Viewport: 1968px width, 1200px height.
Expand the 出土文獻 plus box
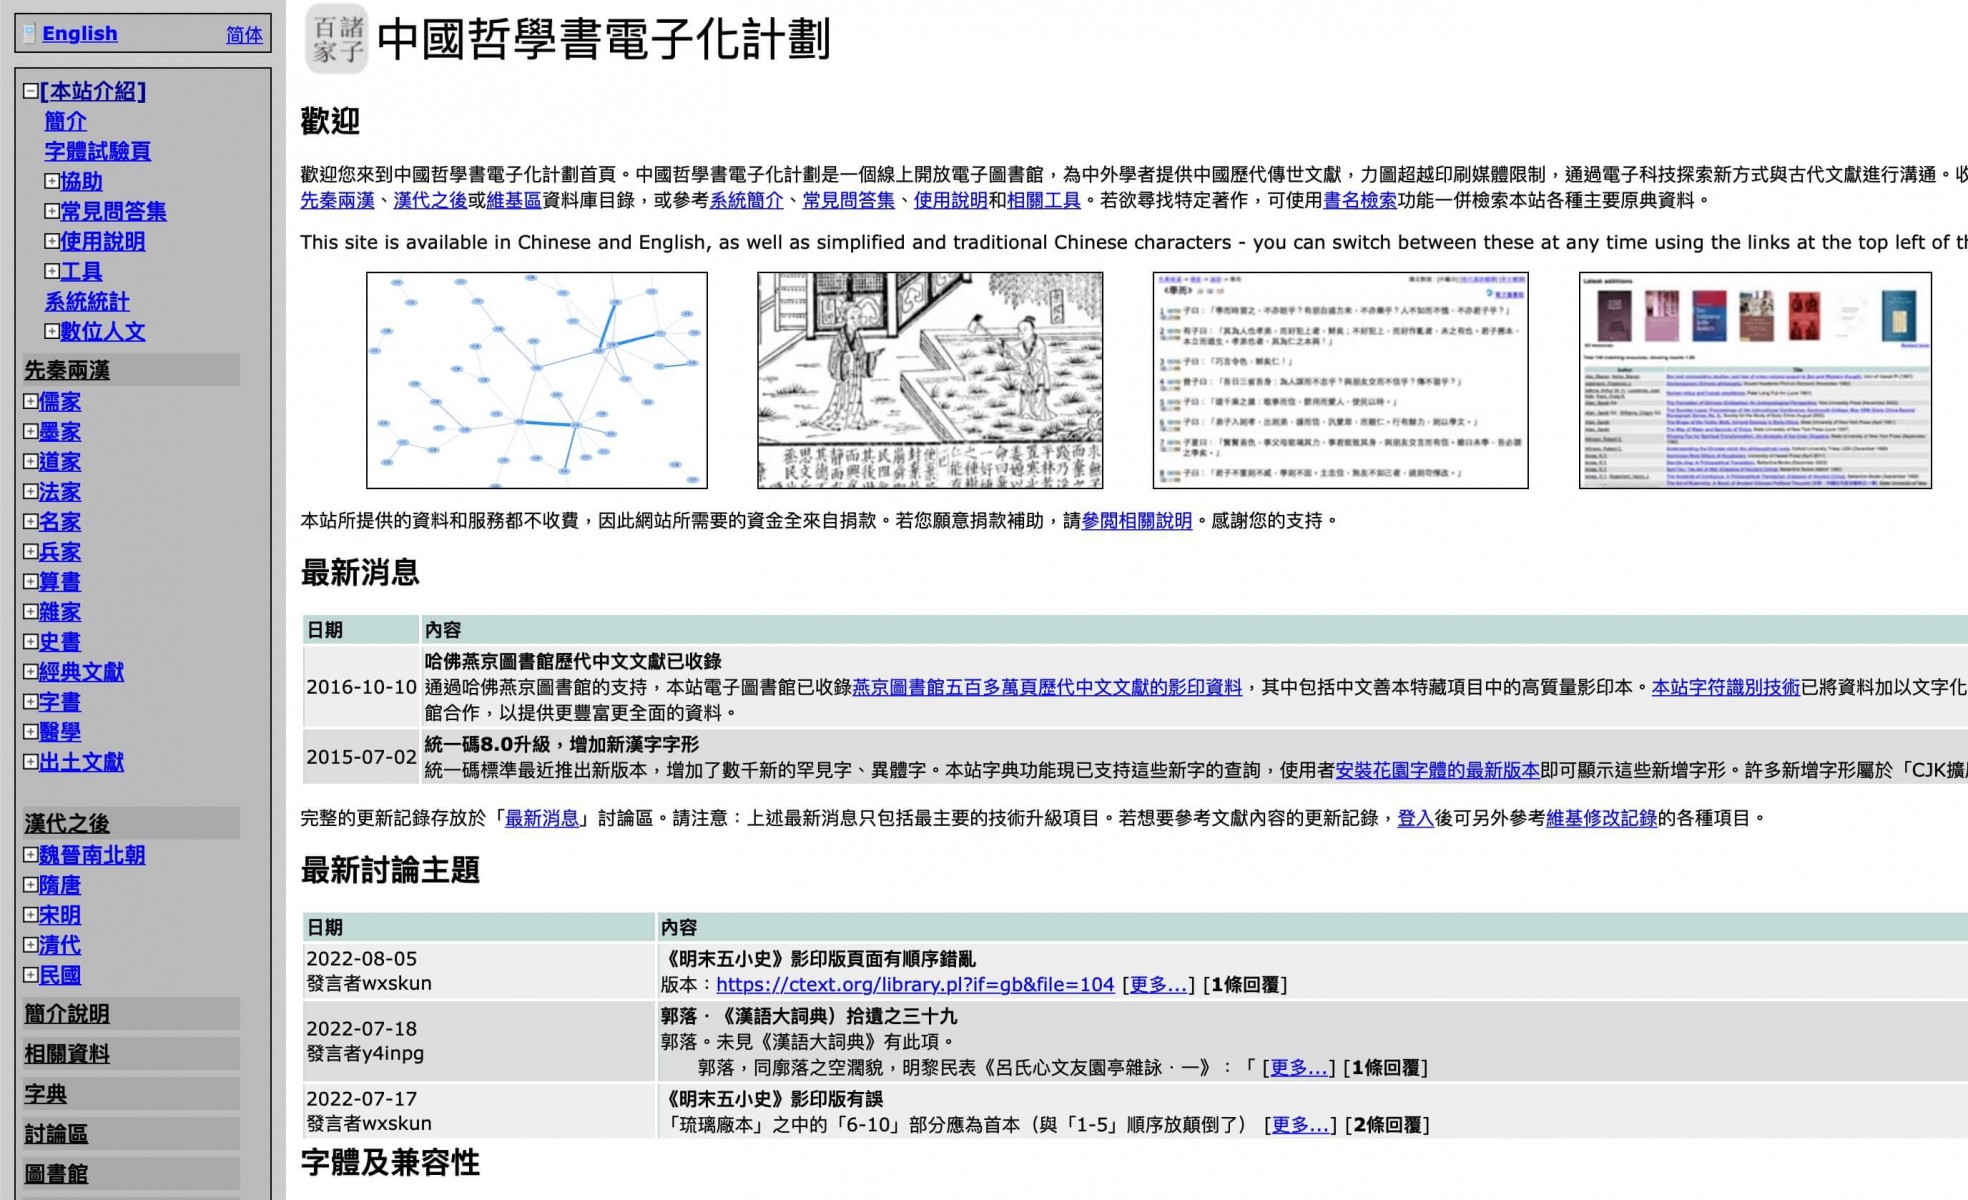[30, 761]
